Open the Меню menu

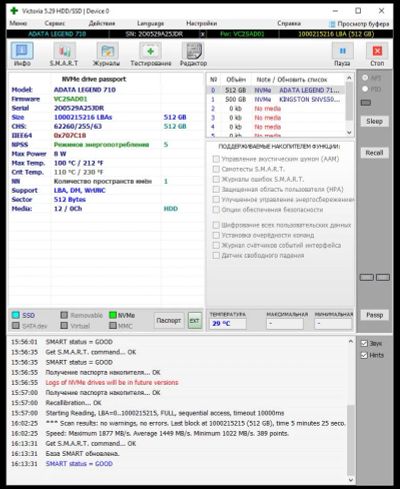(18, 23)
